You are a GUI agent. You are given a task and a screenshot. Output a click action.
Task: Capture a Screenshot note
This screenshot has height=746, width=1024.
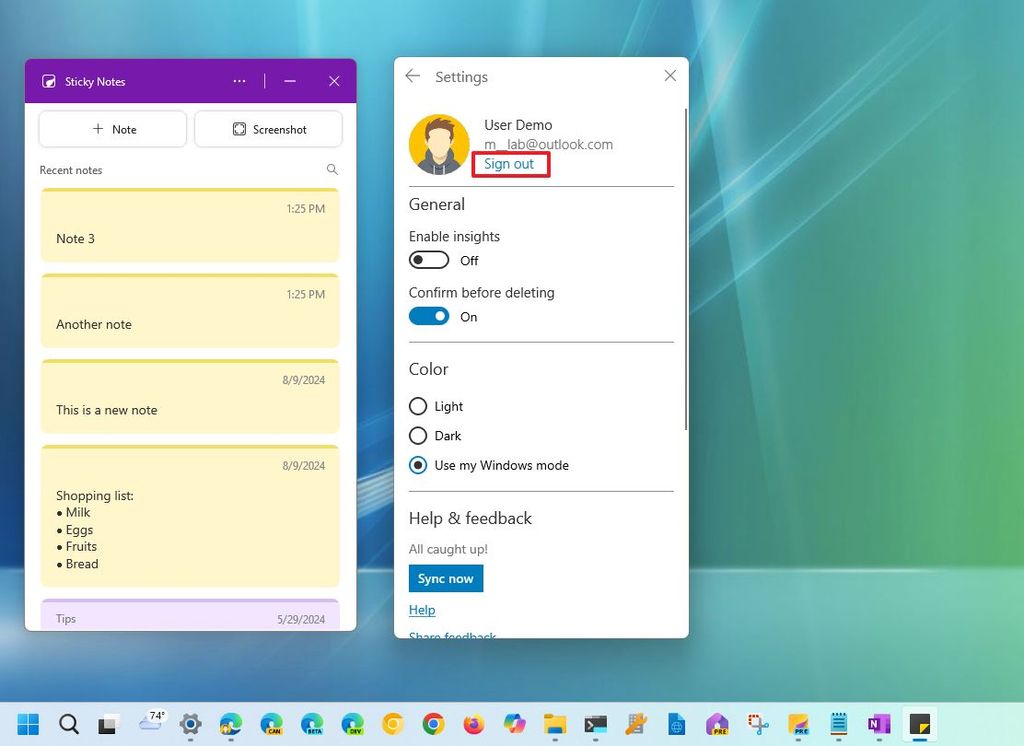pyautogui.click(x=268, y=128)
